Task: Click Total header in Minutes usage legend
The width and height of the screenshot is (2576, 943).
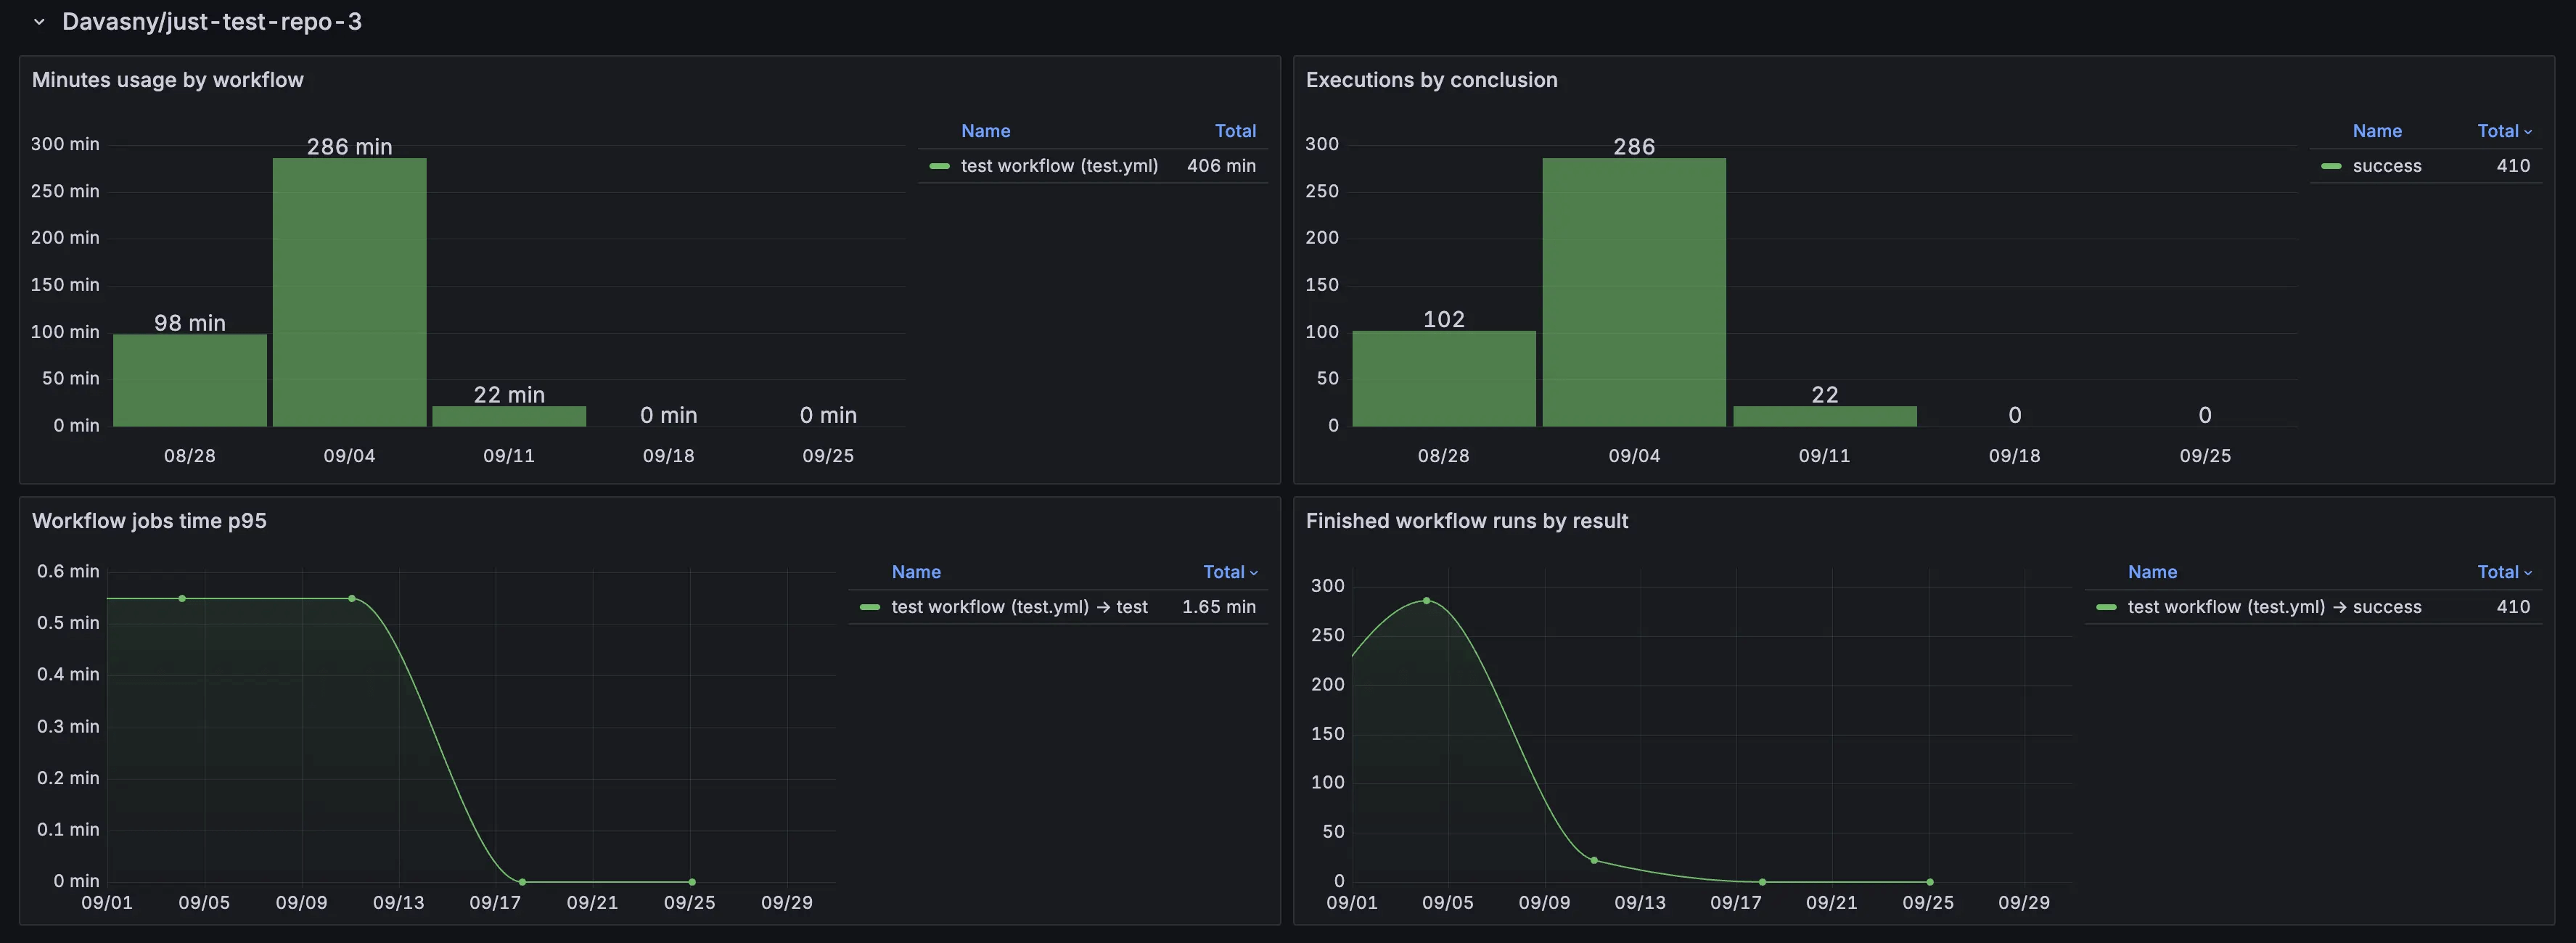Action: pos(1234,131)
